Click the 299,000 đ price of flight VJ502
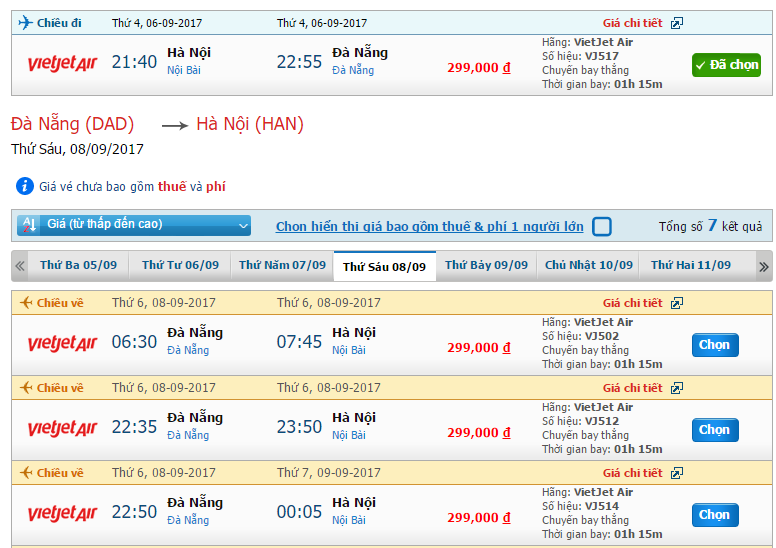 click(x=479, y=348)
